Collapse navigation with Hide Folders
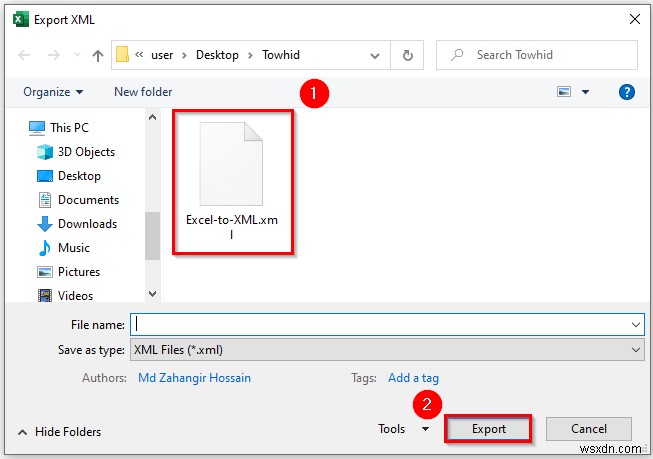This screenshot has height=459, width=653. [x=59, y=432]
